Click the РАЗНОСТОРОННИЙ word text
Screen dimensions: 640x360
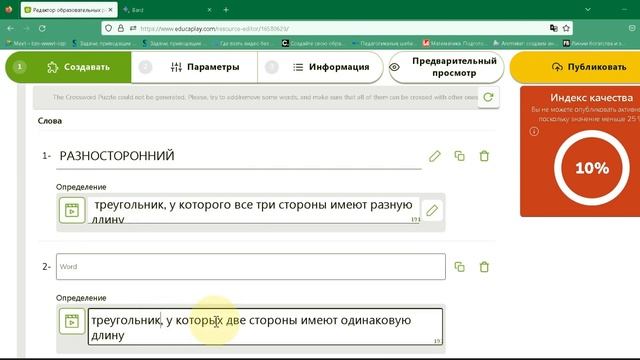pyautogui.click(x=117, y=156)
